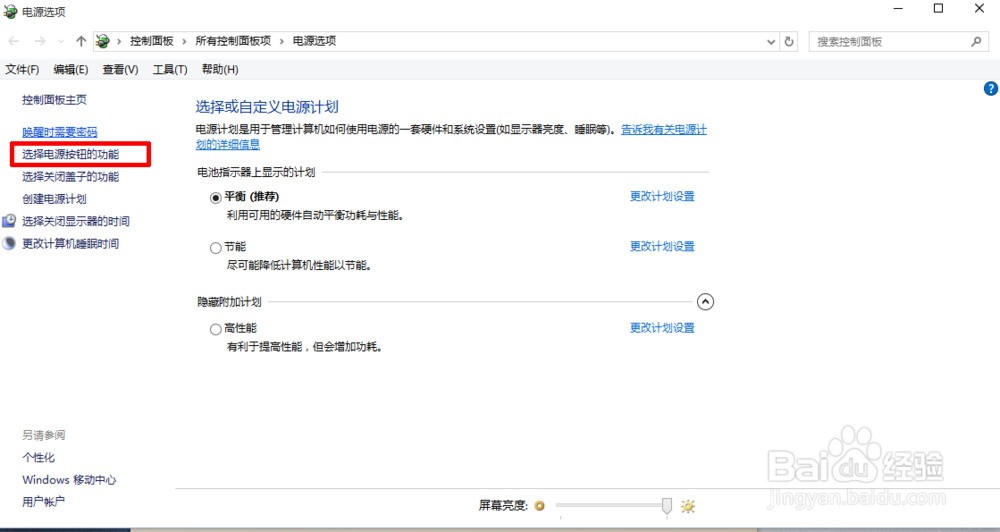Select the 平衡 (推荐) power plan radio button
1000x532 pixels.
(x=216, y=198)
